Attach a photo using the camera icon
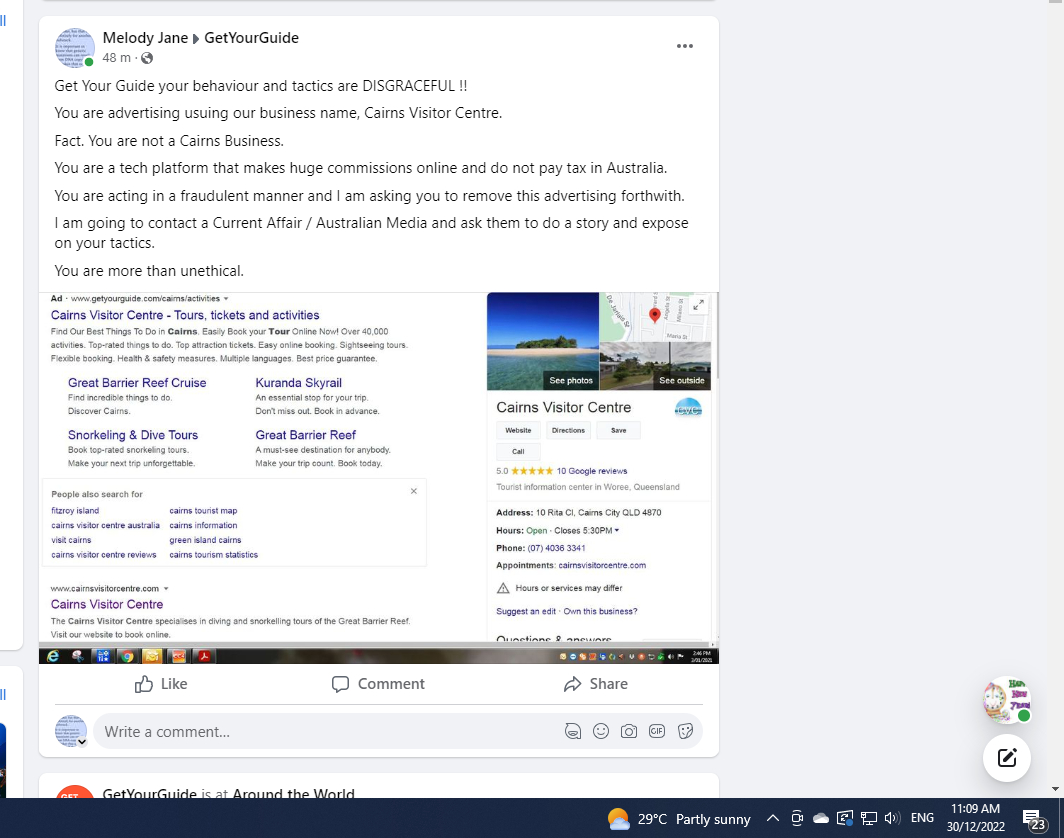This screenshot has height=838, width=1064. pyautogui.click(x=629, y=731)
